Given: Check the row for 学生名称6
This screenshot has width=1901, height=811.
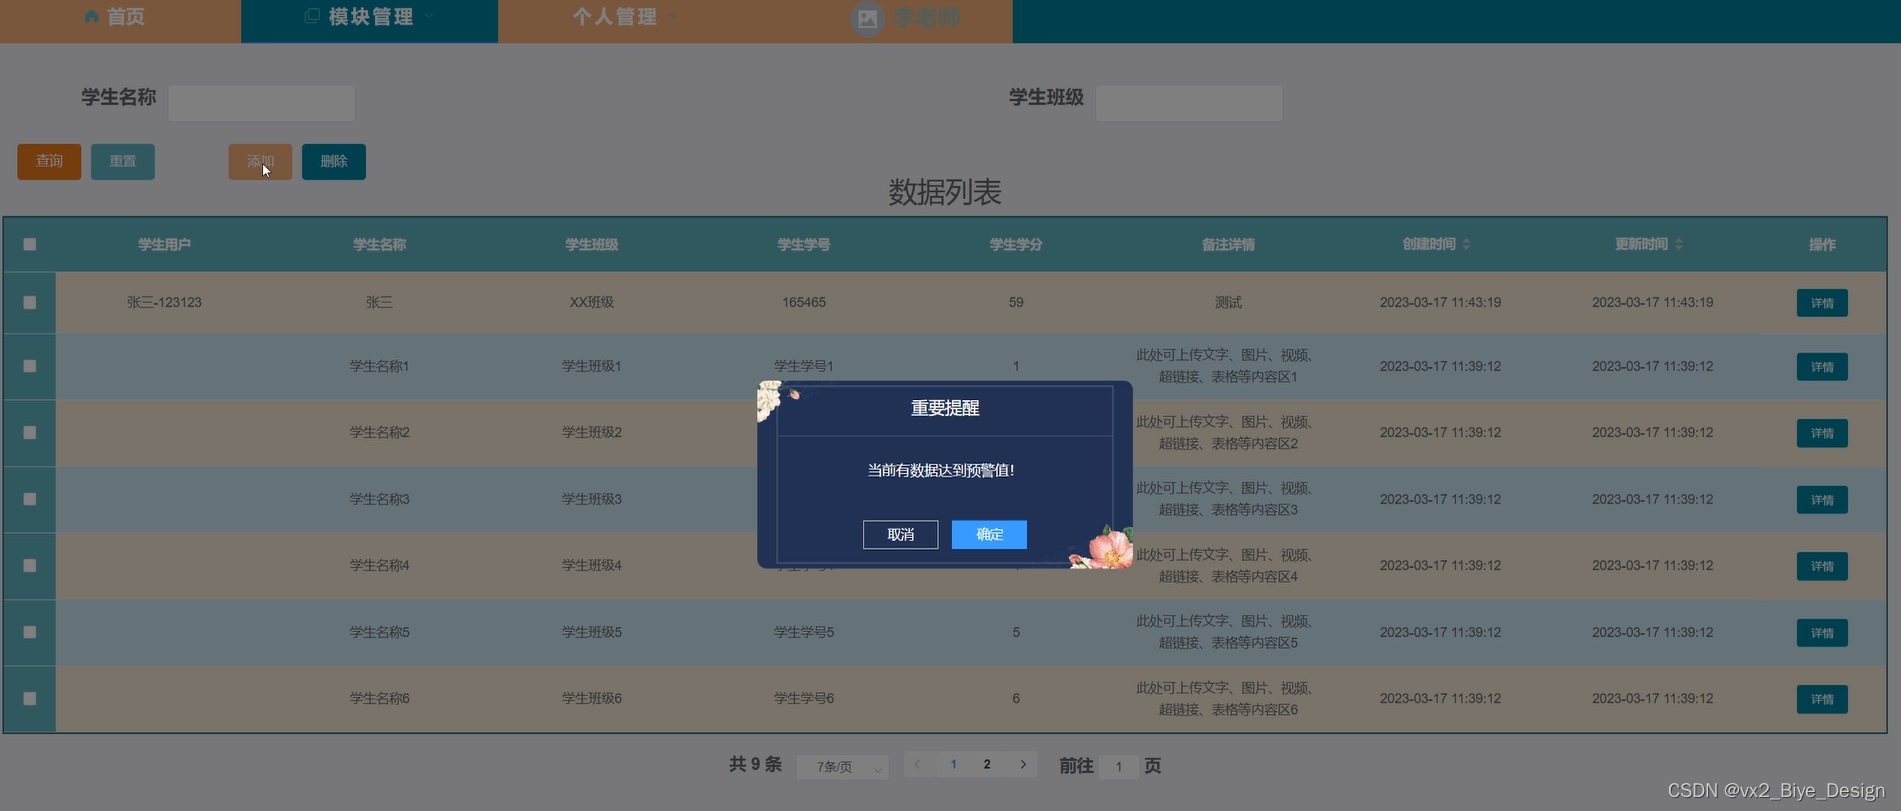Looking at the screenshot, I should pos(30,698).
